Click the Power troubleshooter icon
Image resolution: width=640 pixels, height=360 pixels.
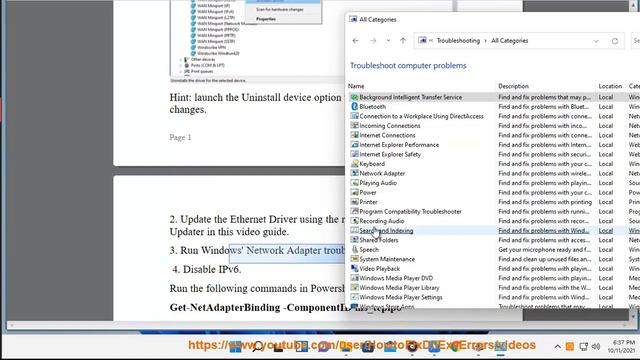[x=354, y=192]
